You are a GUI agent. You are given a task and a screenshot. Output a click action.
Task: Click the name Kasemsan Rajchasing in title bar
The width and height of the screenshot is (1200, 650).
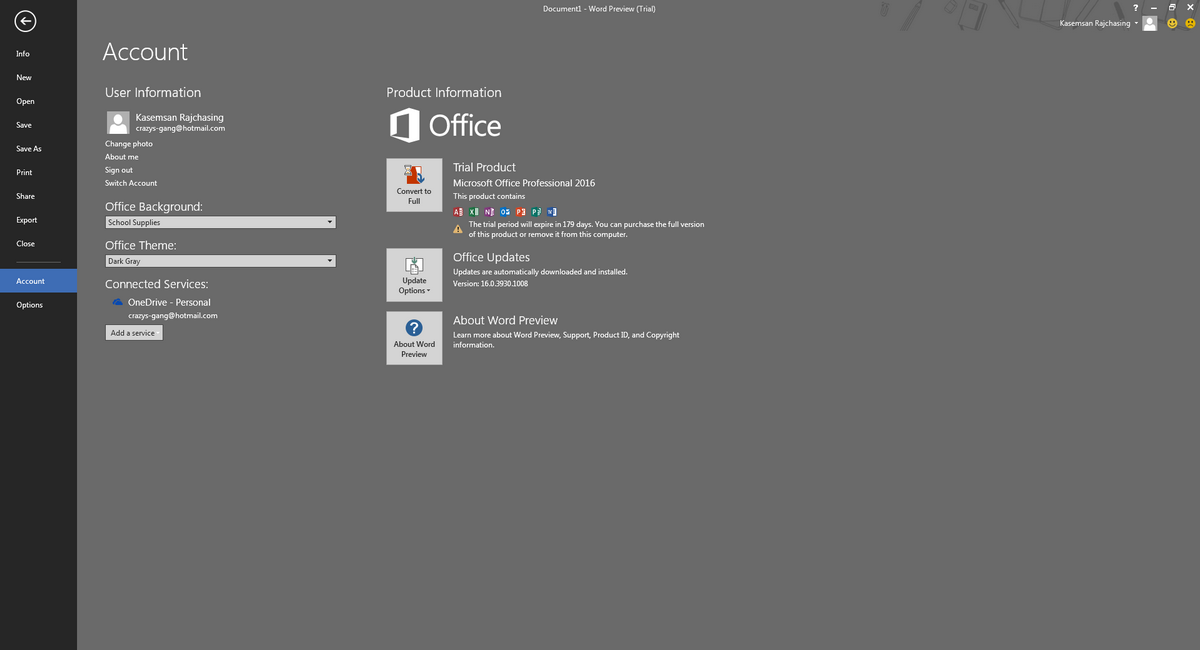click(x=1095, y=23)
